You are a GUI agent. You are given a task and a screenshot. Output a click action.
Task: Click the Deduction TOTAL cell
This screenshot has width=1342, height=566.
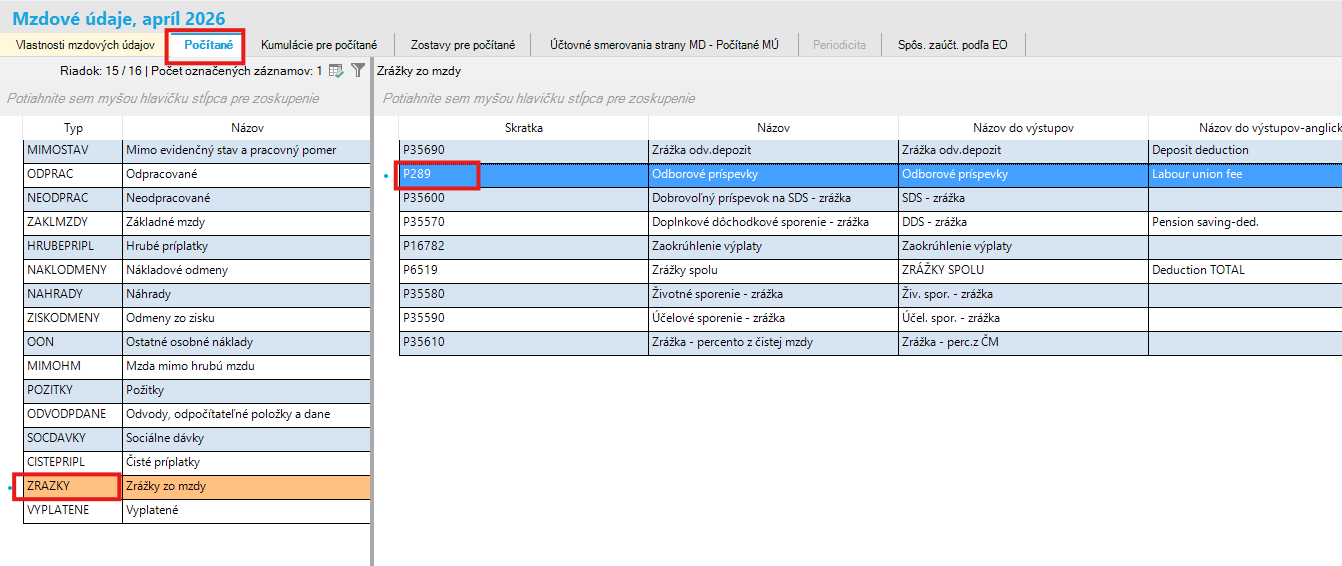tap(1246, 271)
